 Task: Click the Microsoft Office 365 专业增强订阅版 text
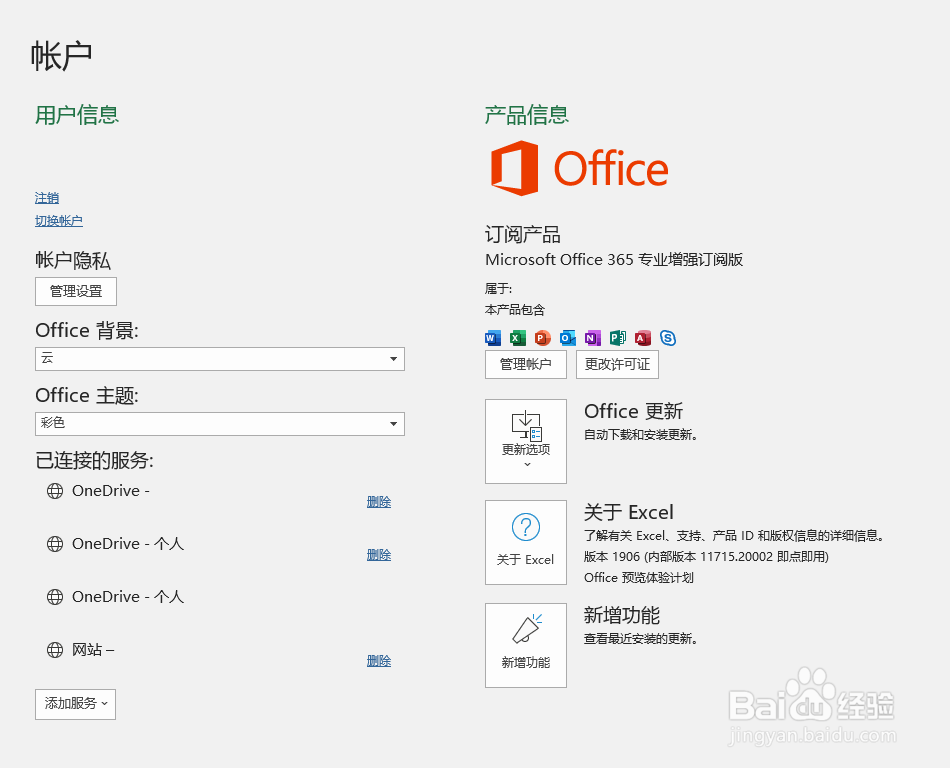click(x=614, y=260)
